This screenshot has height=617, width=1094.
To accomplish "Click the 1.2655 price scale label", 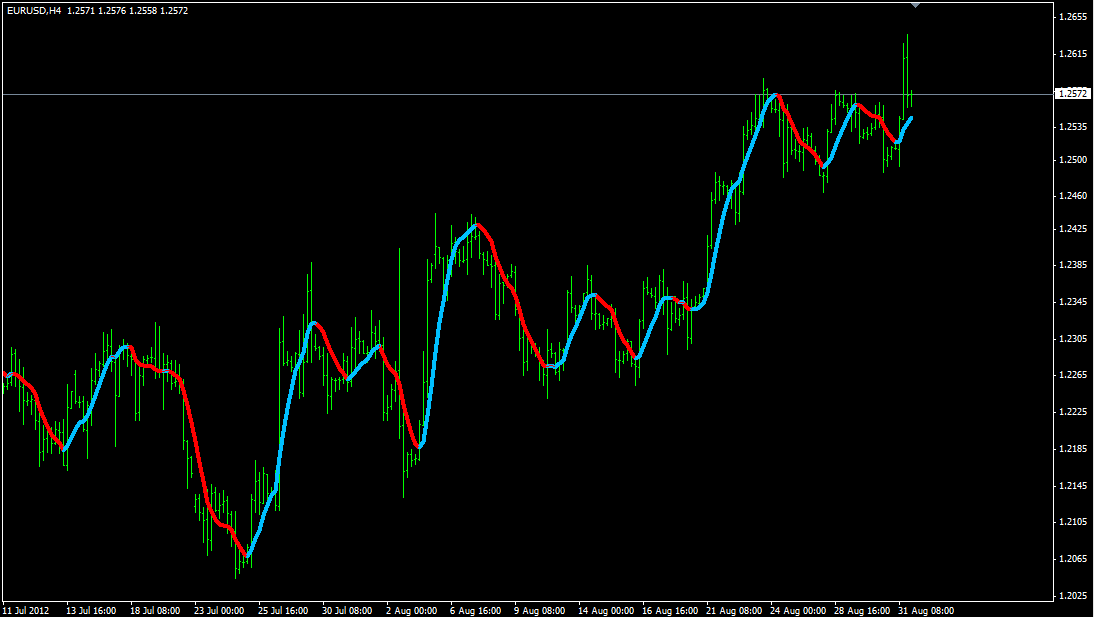I will click(x=1072, y=17).
